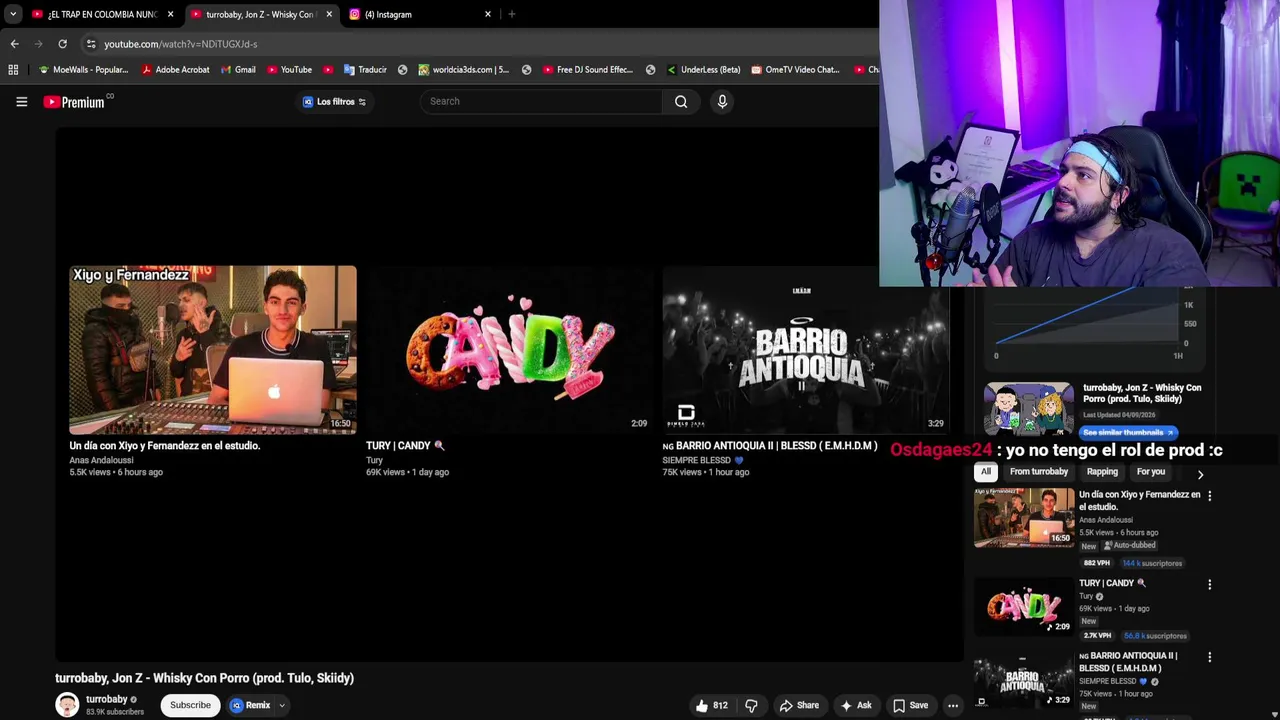Like the video (812 likes)
Screen dimensions: 1280x720
[711, 705]
